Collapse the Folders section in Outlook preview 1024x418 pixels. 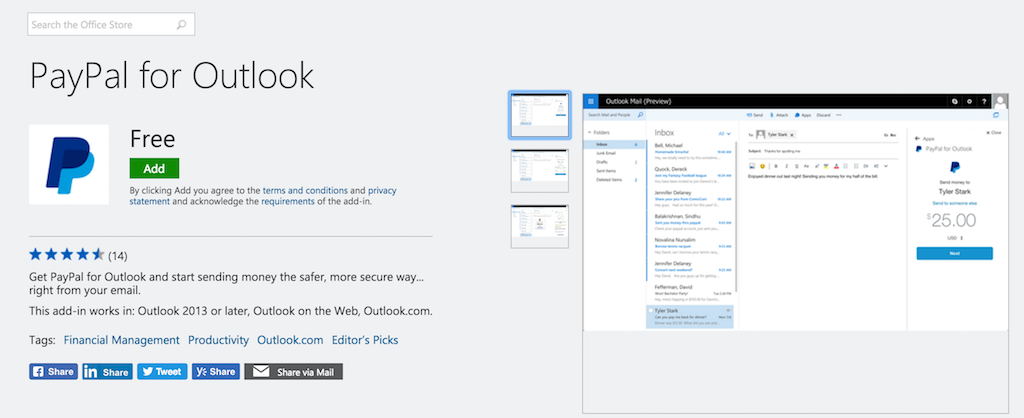[x=590, y=133]
